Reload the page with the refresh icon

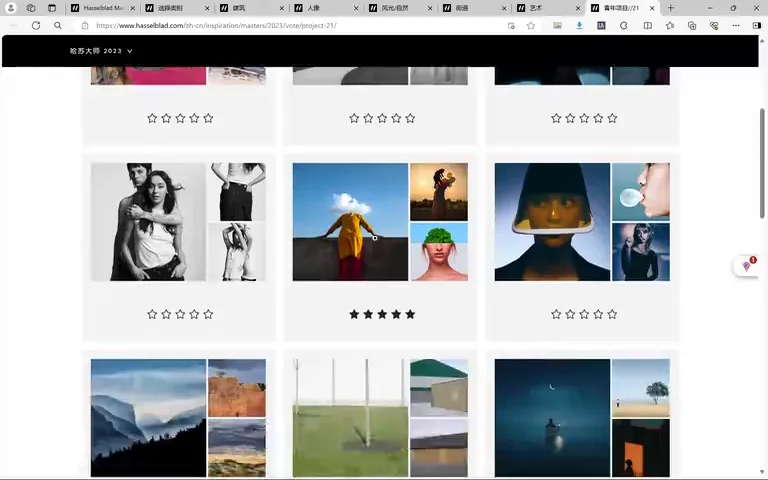click(x=36, y=25)
